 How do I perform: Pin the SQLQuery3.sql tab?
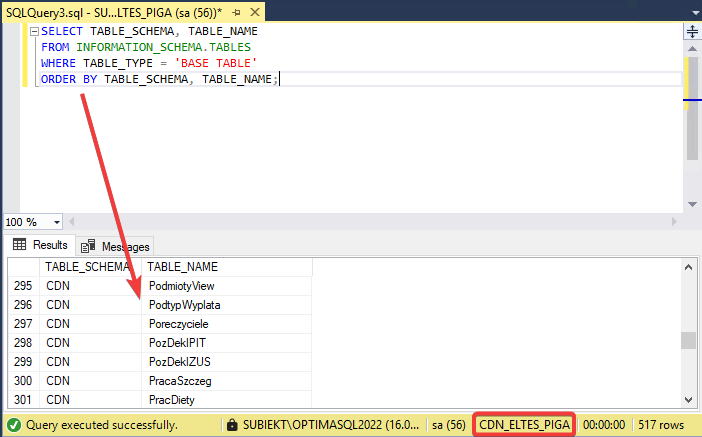click(237, 13)
